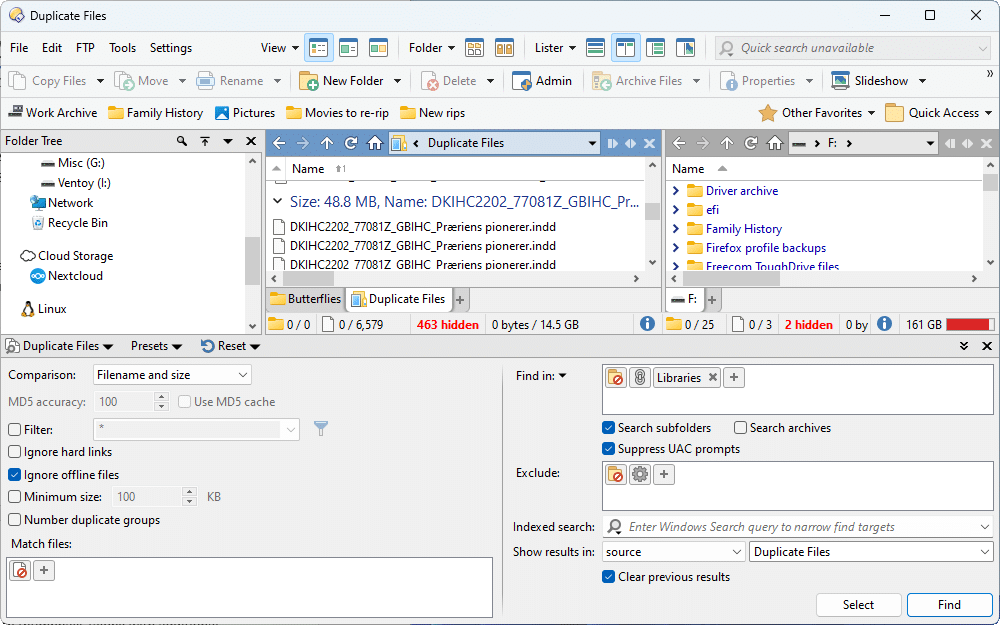Image resolution: width=1000 pixels, height=625 pixels.
Task: Increase MD5 accuracy using the up stepper arrow
Action: click(x=161, y=393)
